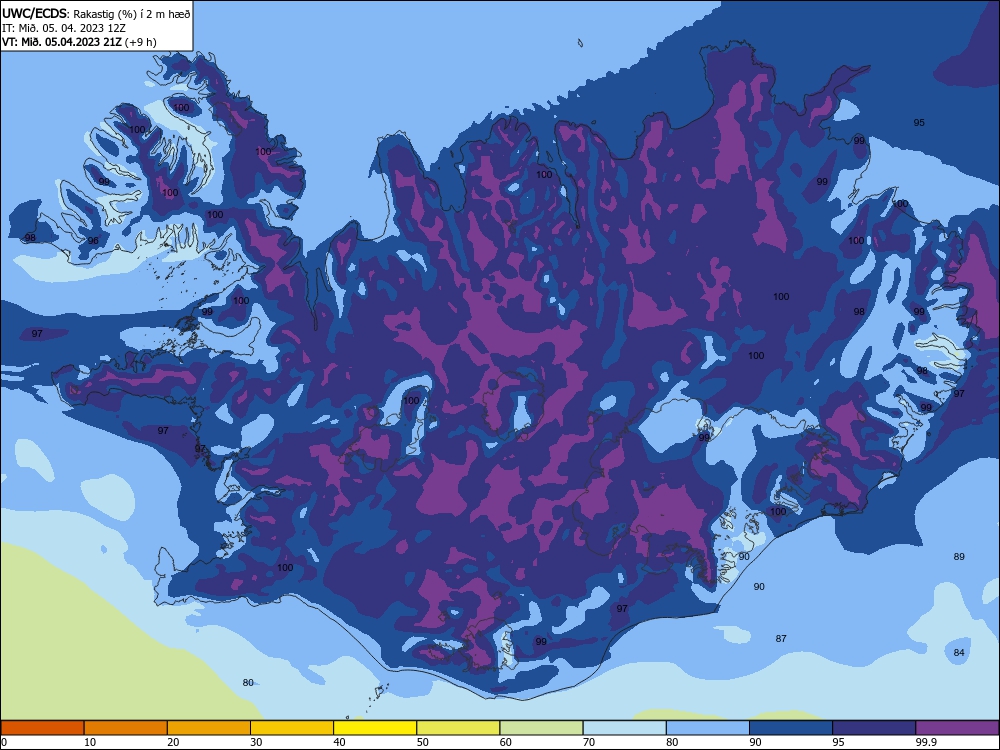Screen dimensions: 1000x750
Task: Click the legend tick label '30'
Action: [x=256, y=742]
